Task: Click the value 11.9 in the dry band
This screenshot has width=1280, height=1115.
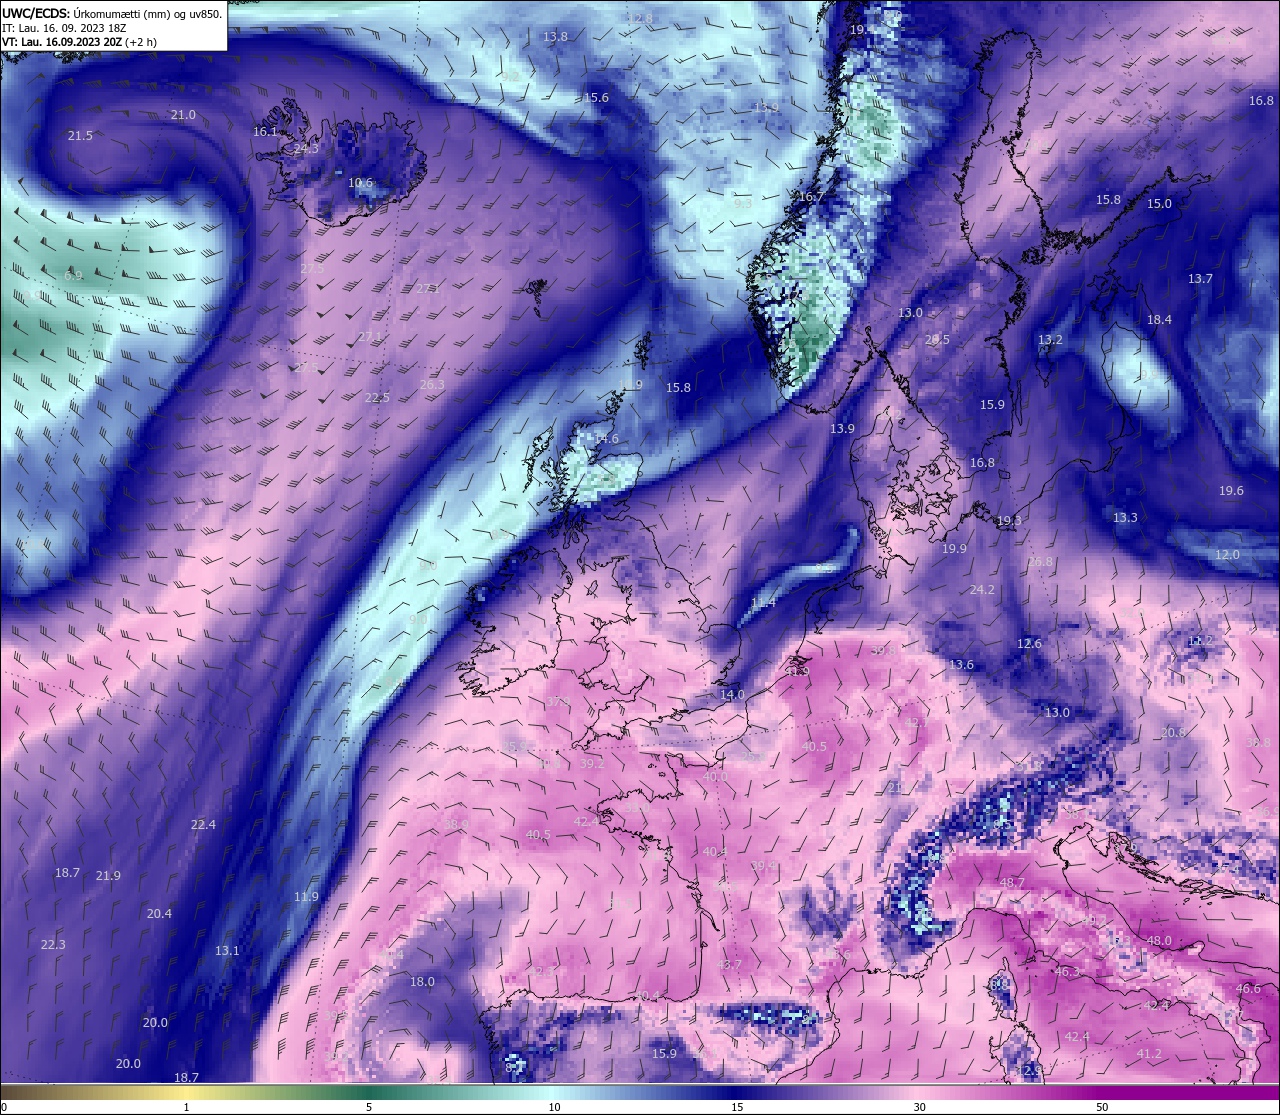Action: tap(306, 897)
